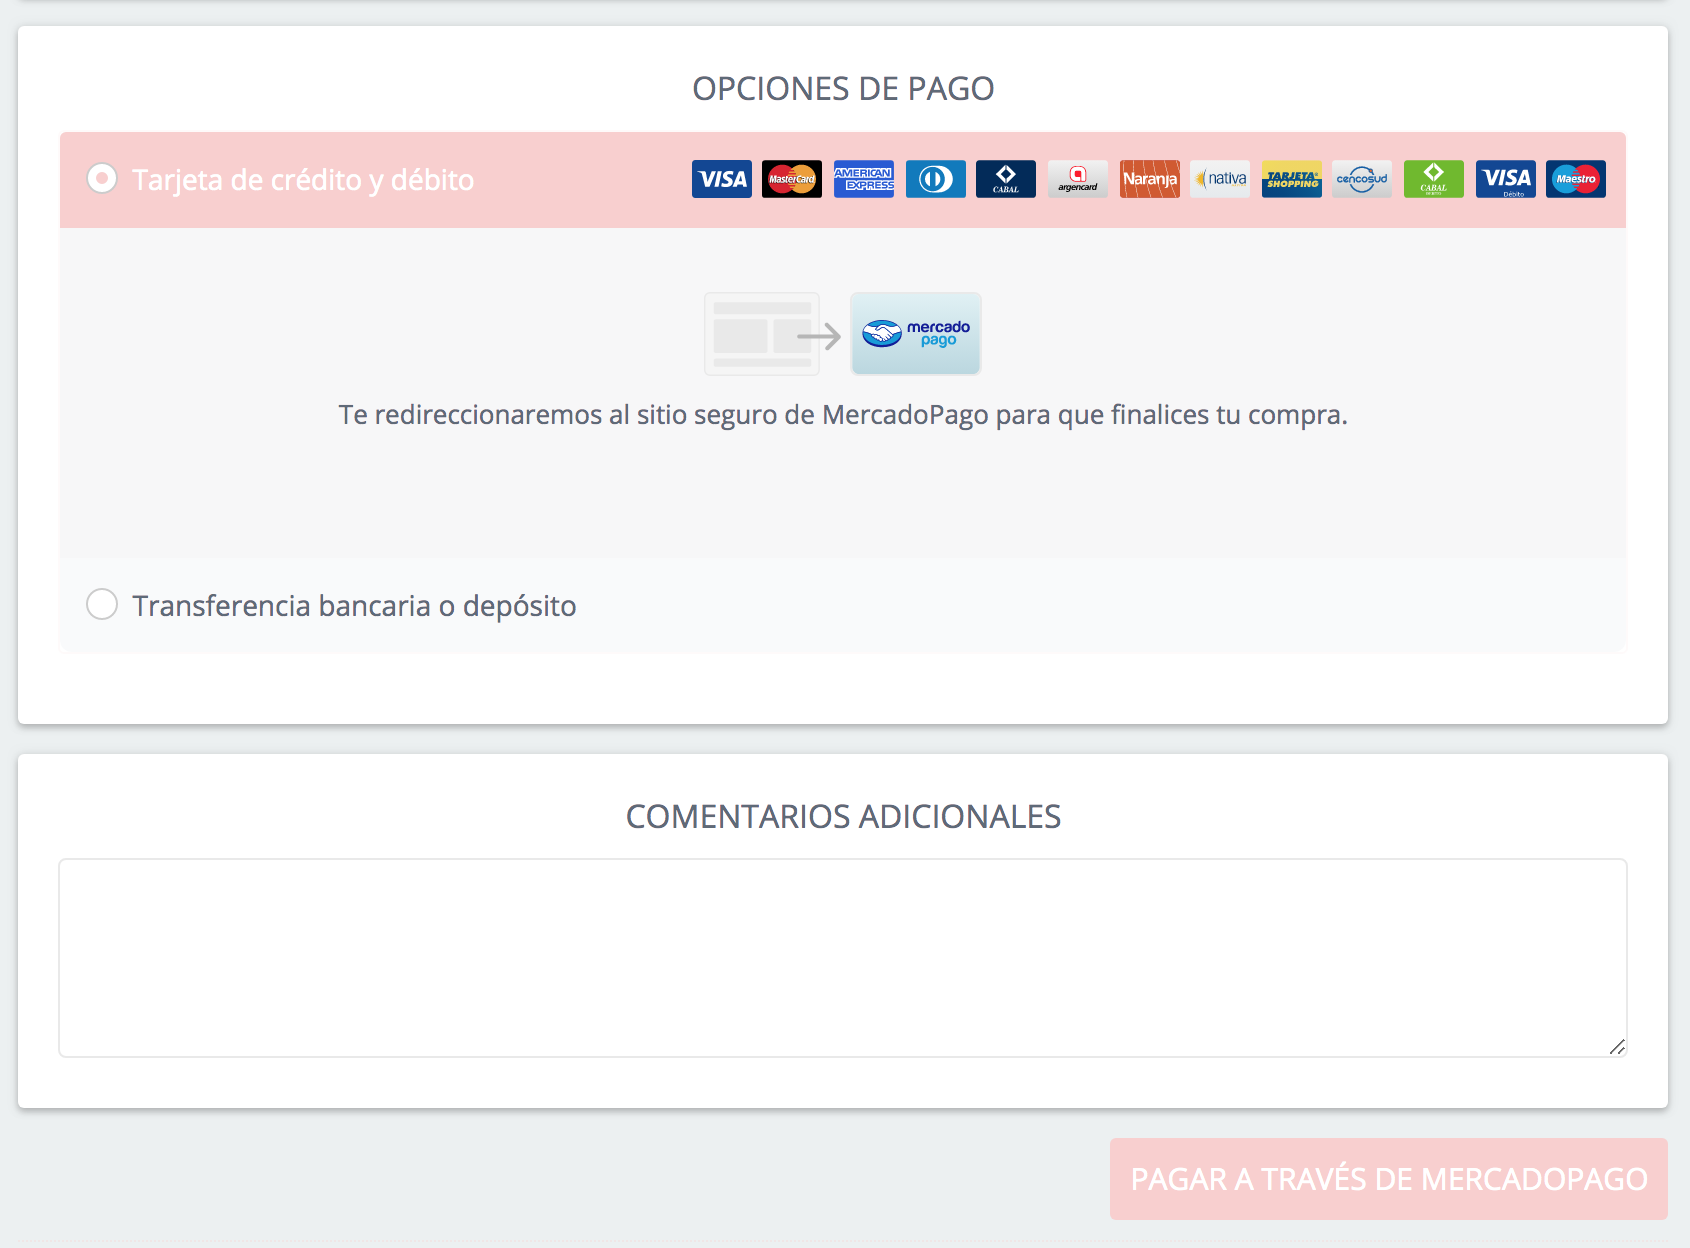Click the orange Naranja card icon
The width and height of the screenshot is (1690, 1248).
[x=1150, y=179]
